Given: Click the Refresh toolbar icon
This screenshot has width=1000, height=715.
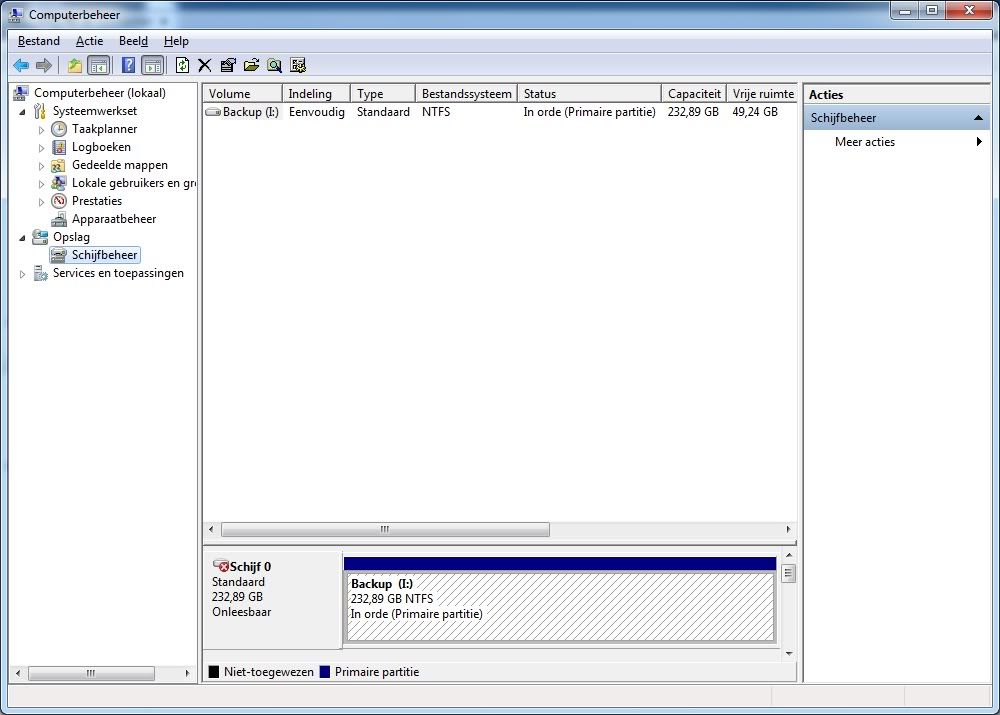Looking at the screenshot, I should [182, 65].
